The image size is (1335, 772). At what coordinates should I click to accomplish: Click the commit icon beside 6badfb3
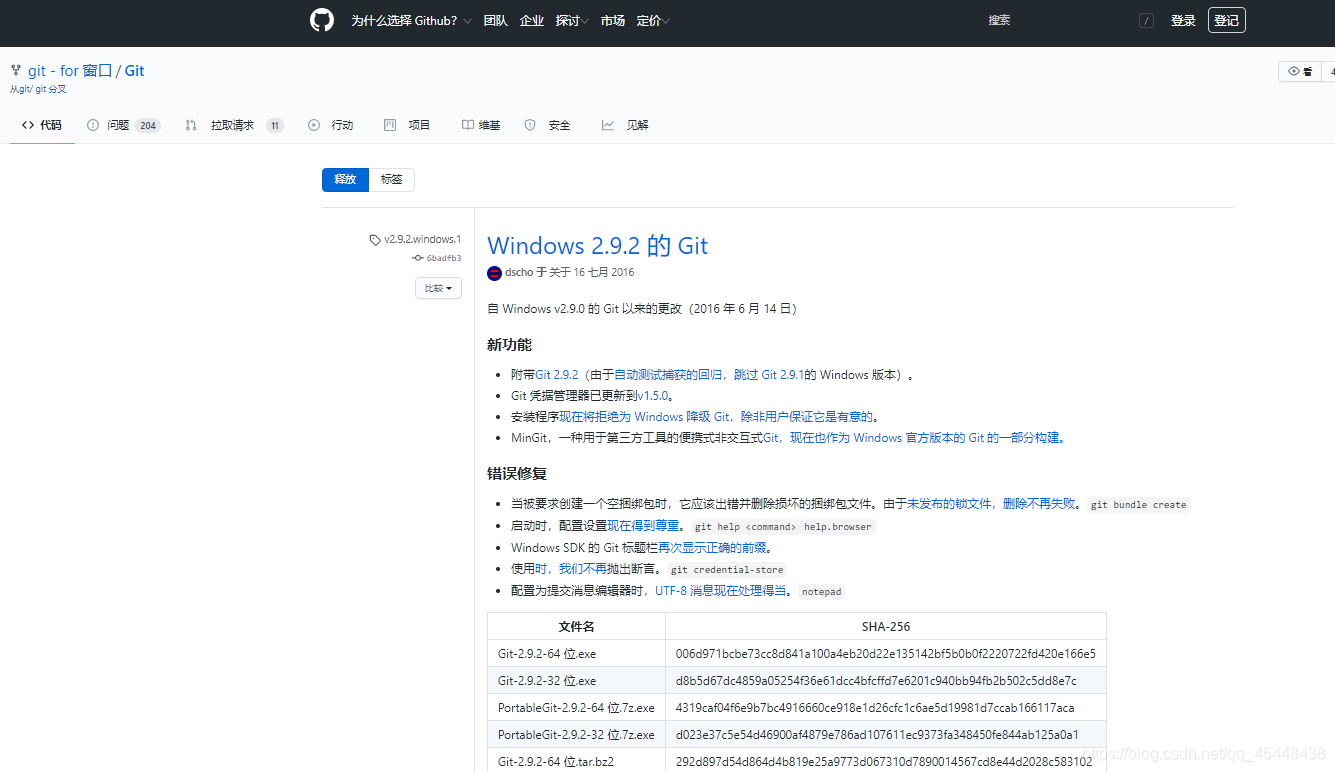point(418,258)
